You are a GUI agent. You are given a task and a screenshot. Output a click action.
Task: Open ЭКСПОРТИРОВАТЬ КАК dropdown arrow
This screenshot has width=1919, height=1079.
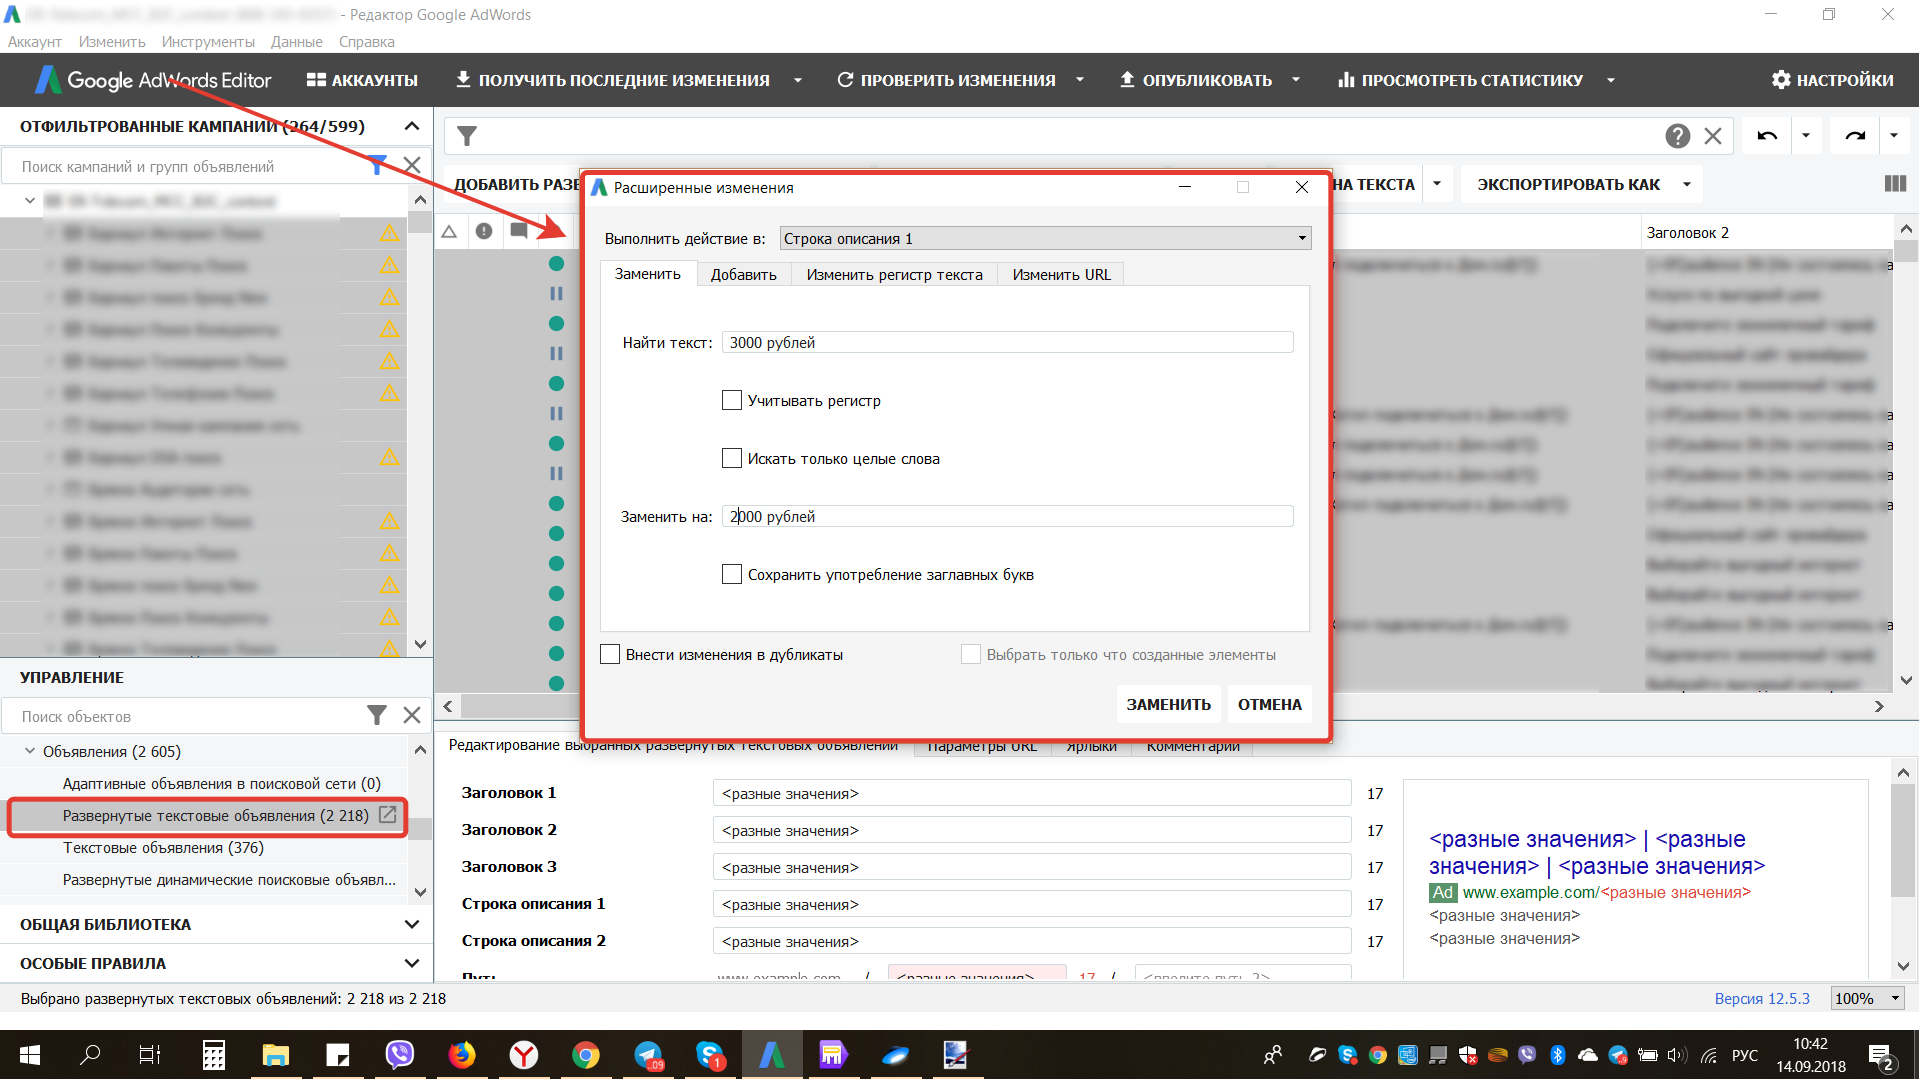coord(1686,184)
